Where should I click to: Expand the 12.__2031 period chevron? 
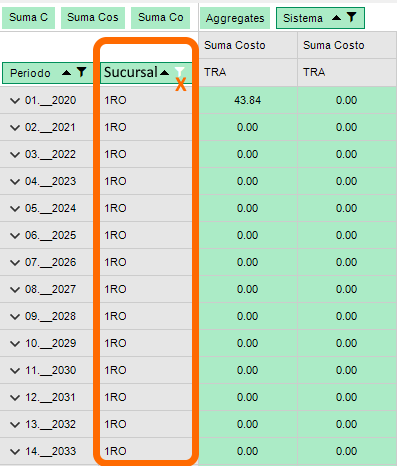[x=15, y=397]
